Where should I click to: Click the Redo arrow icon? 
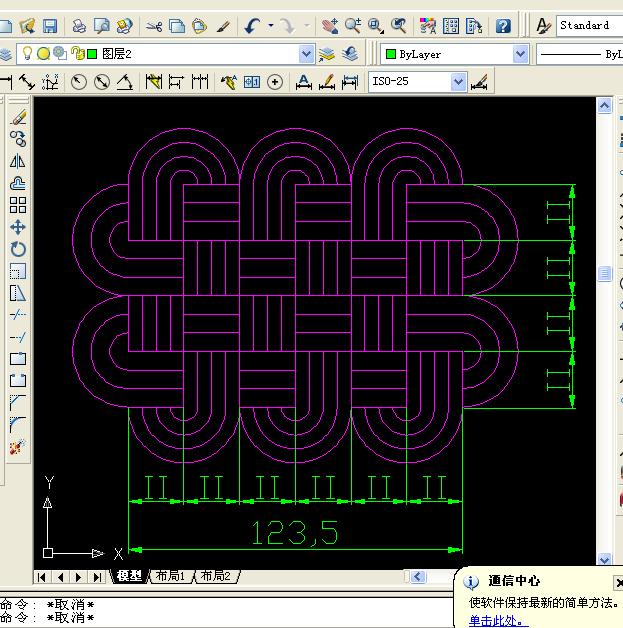click(287, 26)
